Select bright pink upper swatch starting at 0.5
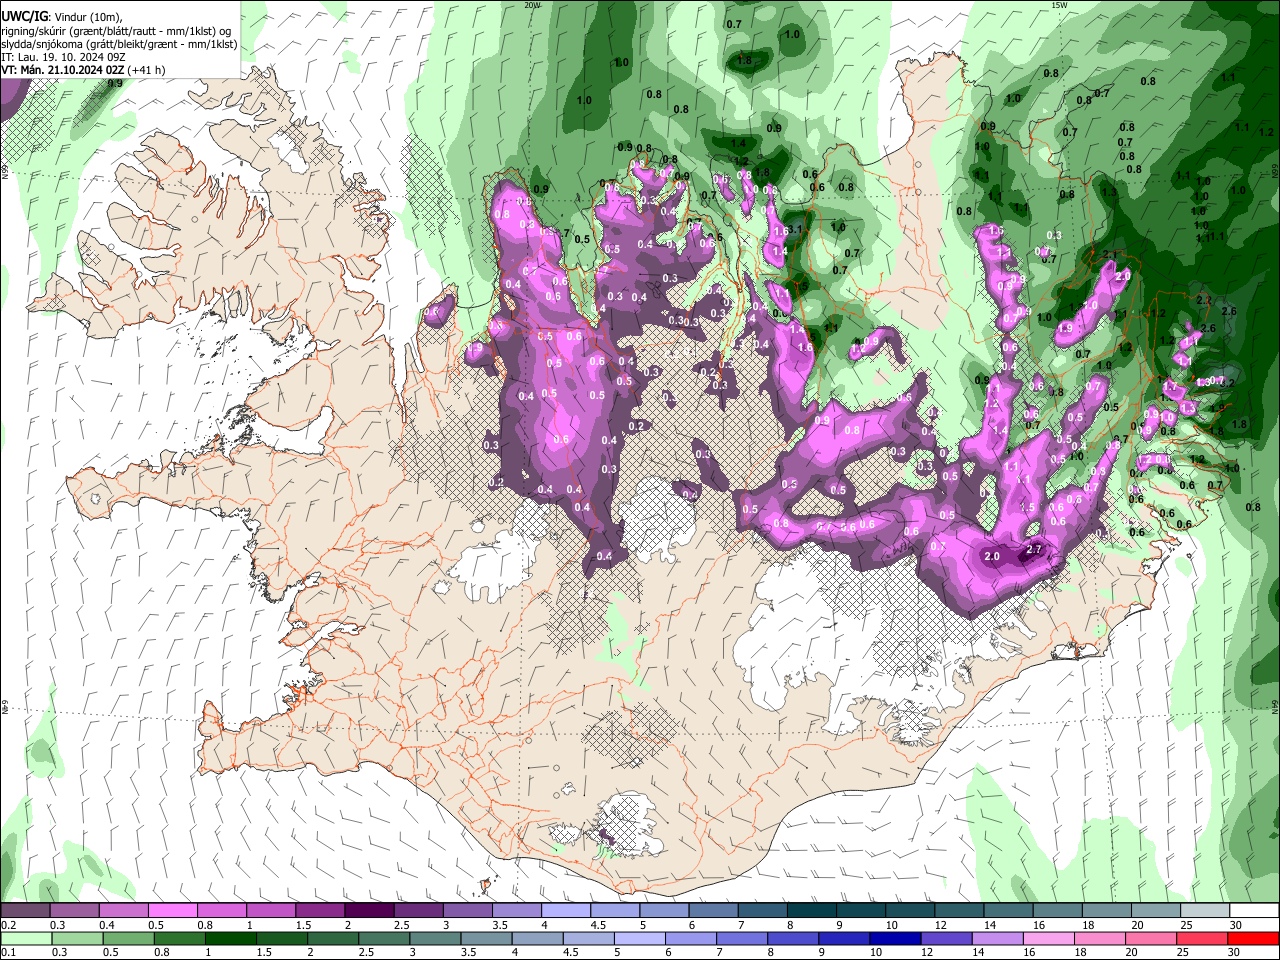Screen dimensions: 1280x960 173,911
